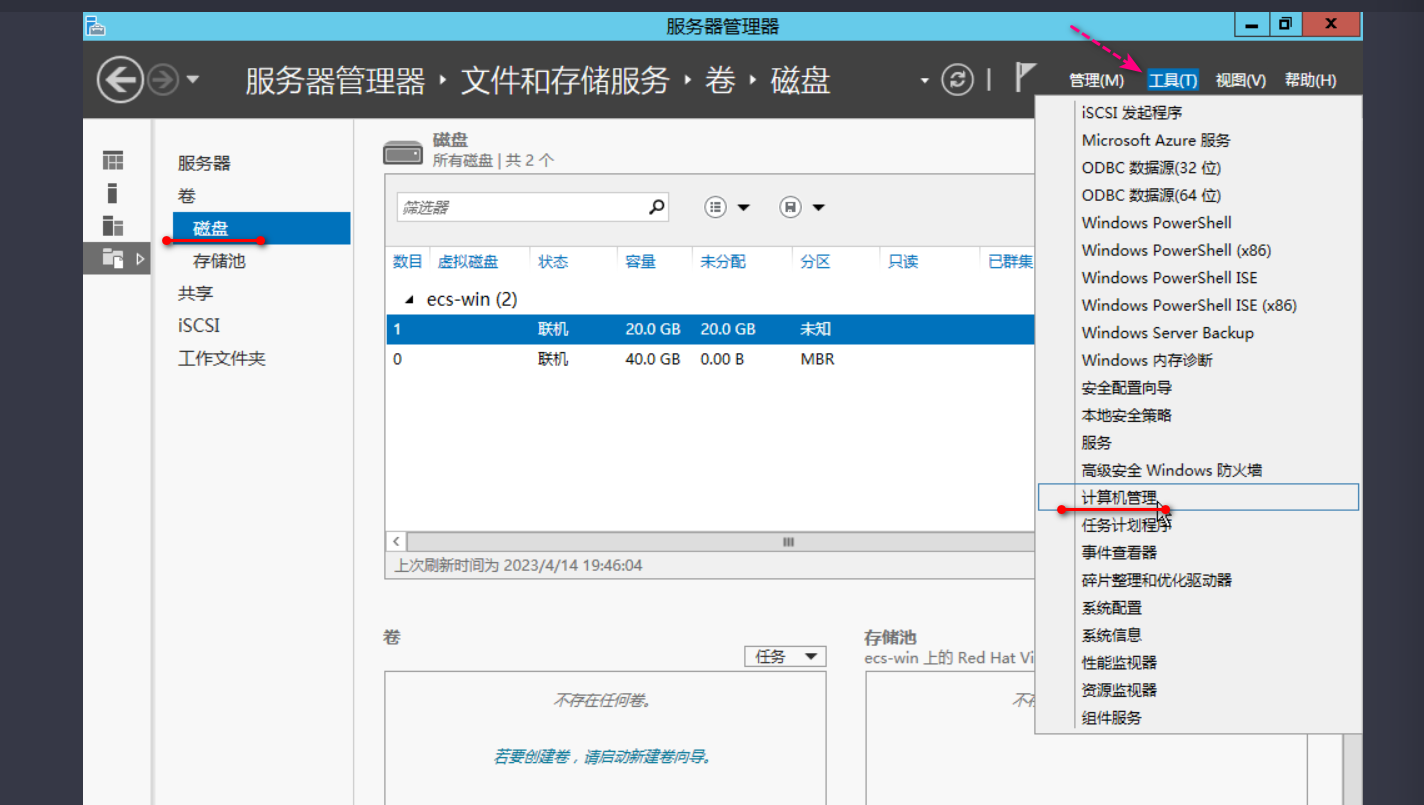Viewport: 1424px width, 805px height.
Task: Open 碎片整理和优化驱动器 menu item
Action: coord(1156,580)
